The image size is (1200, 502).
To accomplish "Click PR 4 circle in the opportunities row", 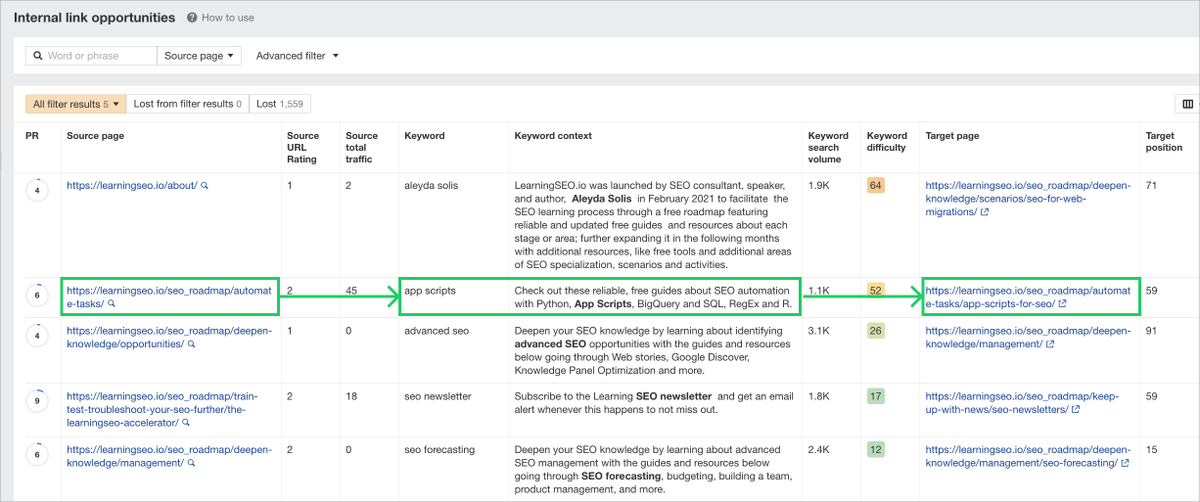I will (x=37, y=335).
